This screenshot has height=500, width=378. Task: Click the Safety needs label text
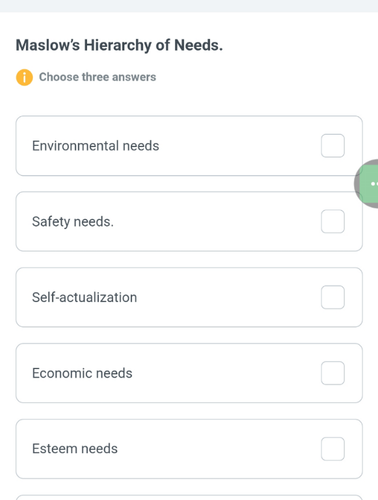[73, 222]
